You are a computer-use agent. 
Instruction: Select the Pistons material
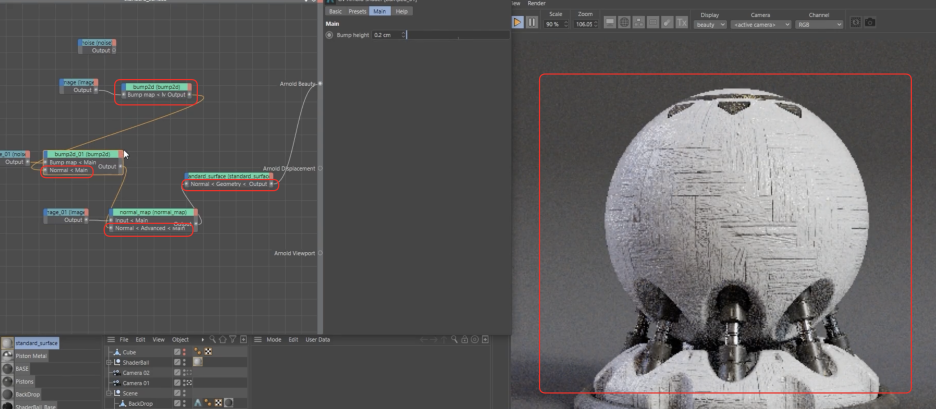tap(24, 382)
